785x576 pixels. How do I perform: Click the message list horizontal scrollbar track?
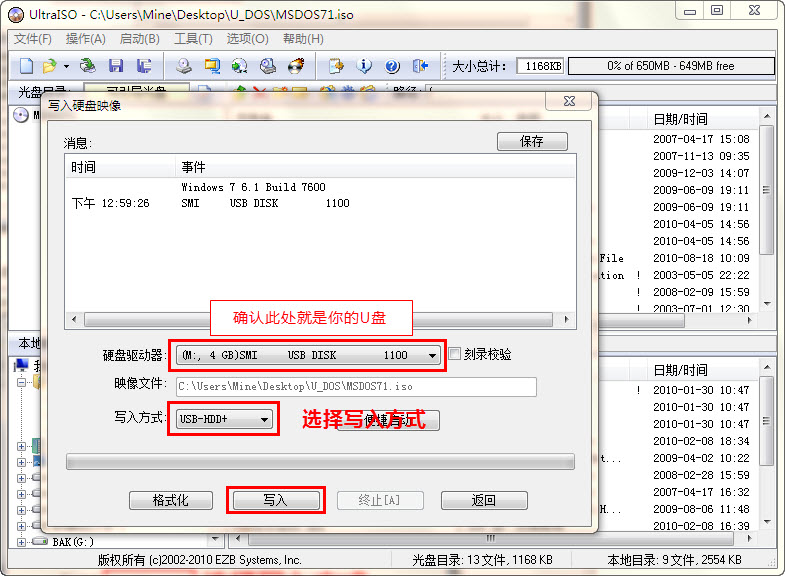coord(318,319)
